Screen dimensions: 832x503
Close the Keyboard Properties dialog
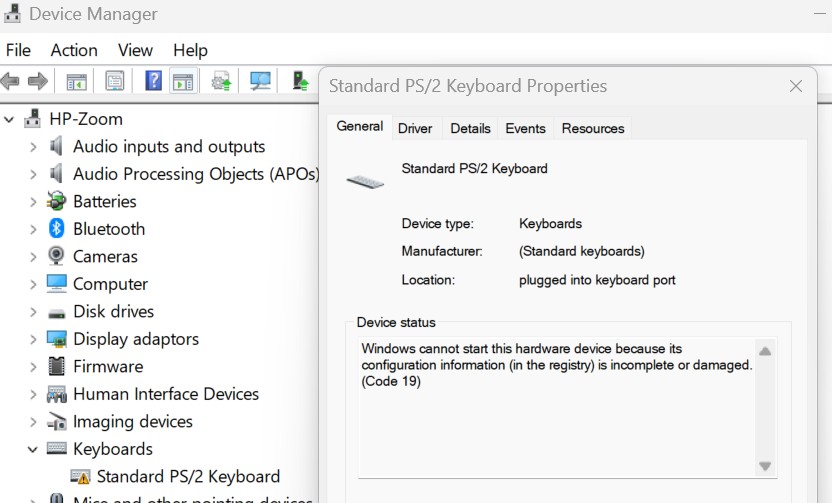(x=795, y=86)
